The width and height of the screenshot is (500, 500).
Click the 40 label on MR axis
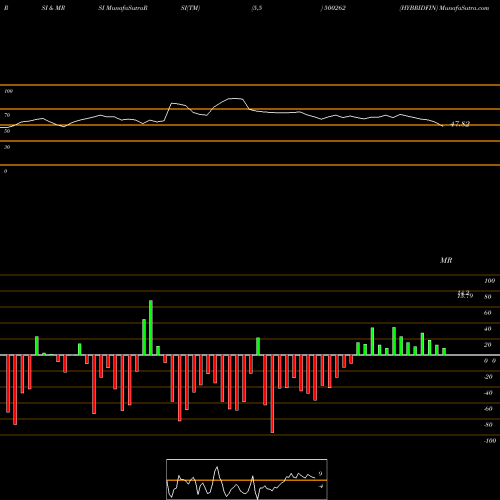pos(488,329)
